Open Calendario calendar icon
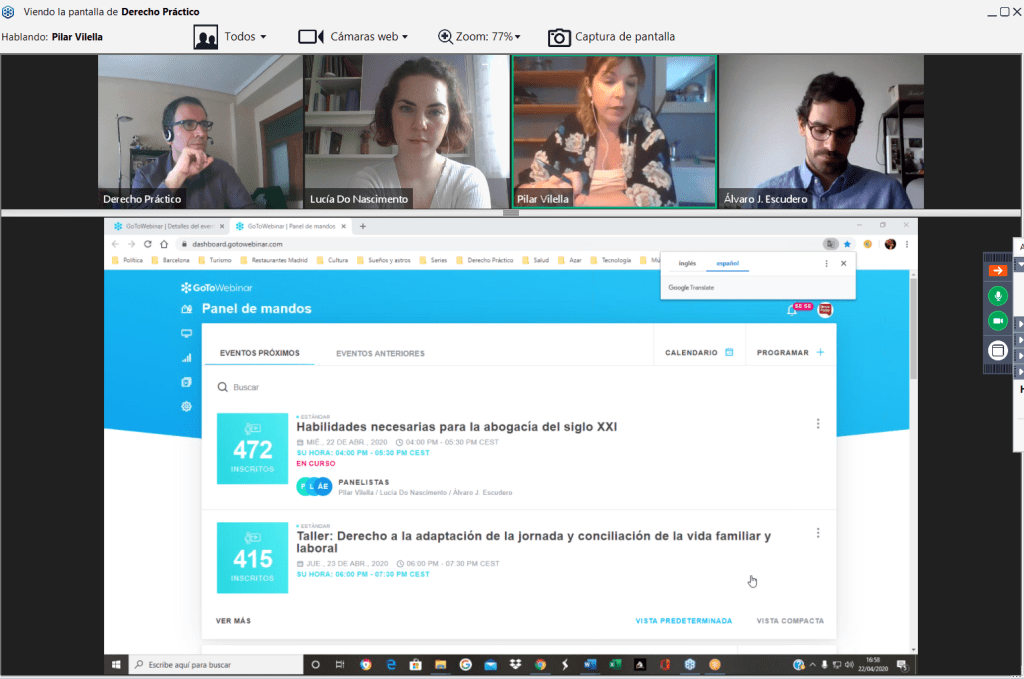This screenshot has width=1024, height=679. coord(729,352)
